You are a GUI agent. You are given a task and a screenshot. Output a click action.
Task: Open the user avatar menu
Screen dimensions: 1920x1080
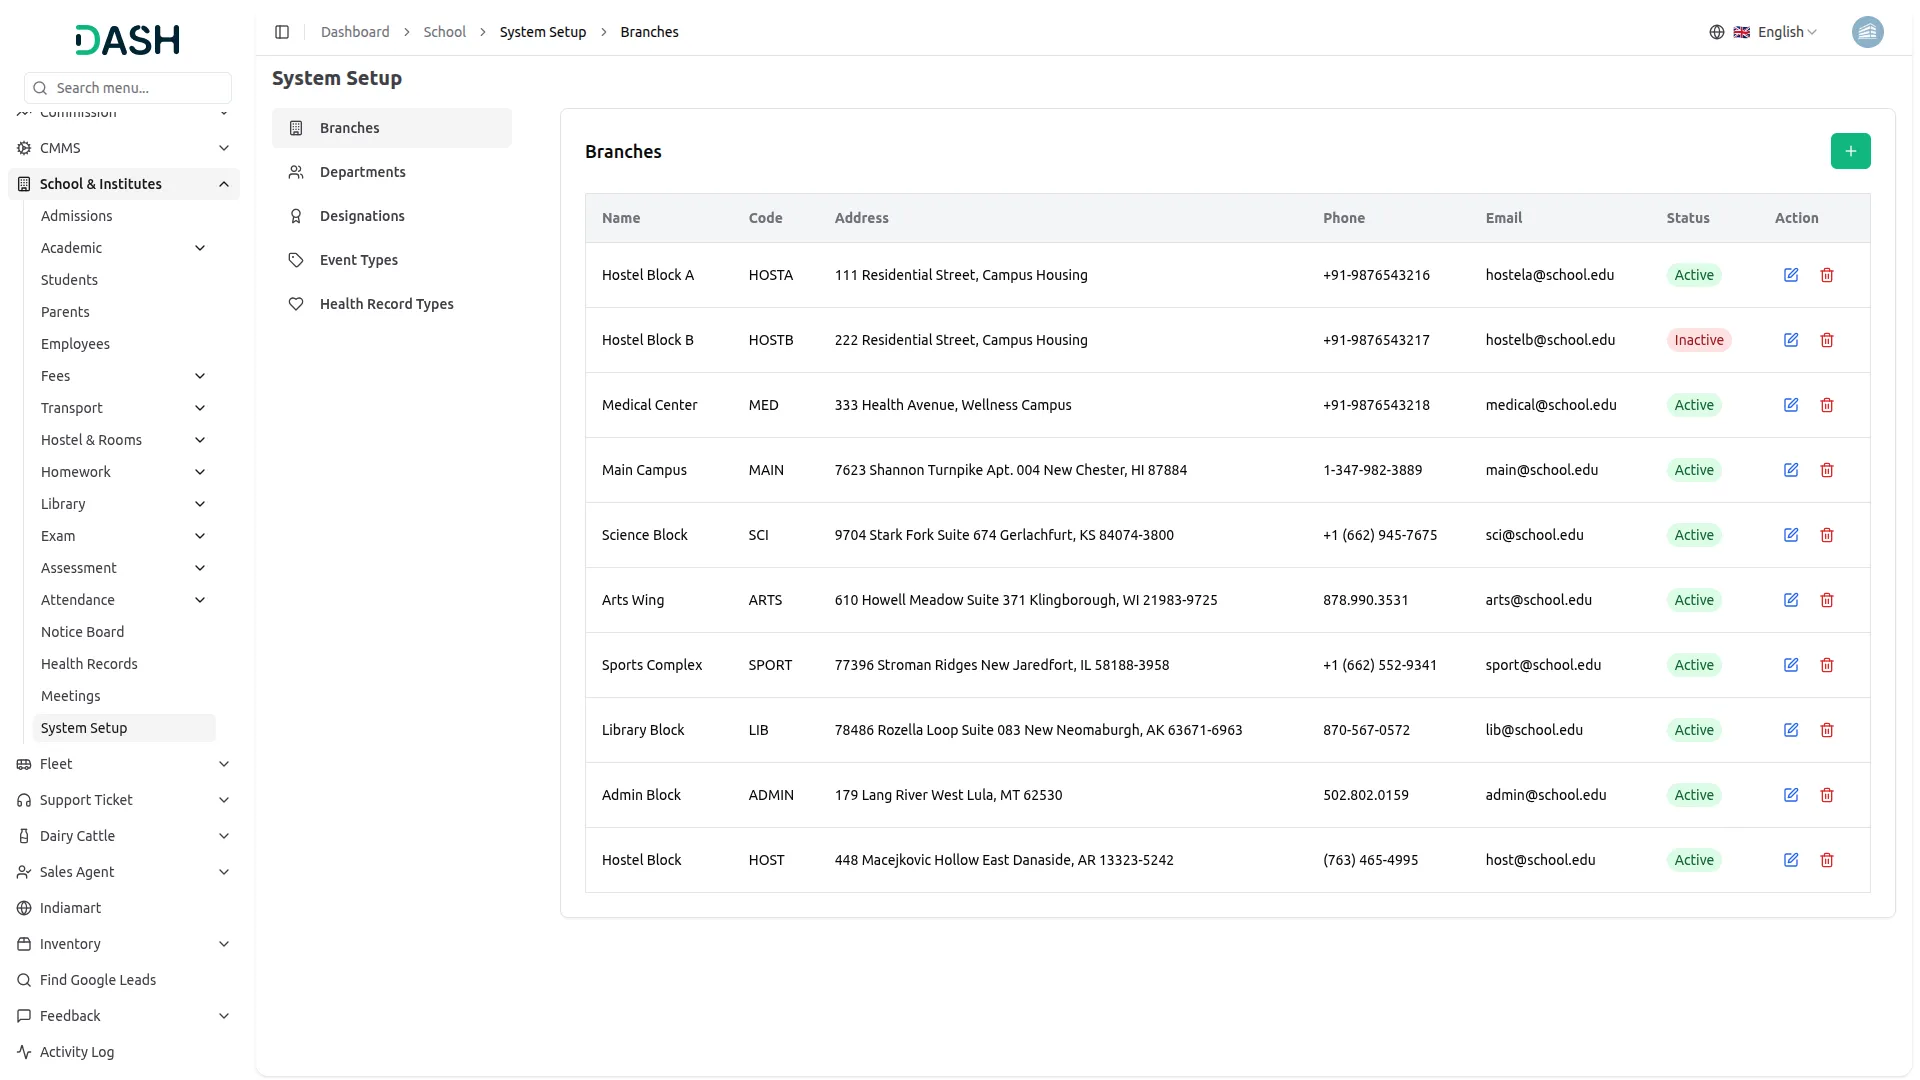click(x=1867, y=32)
